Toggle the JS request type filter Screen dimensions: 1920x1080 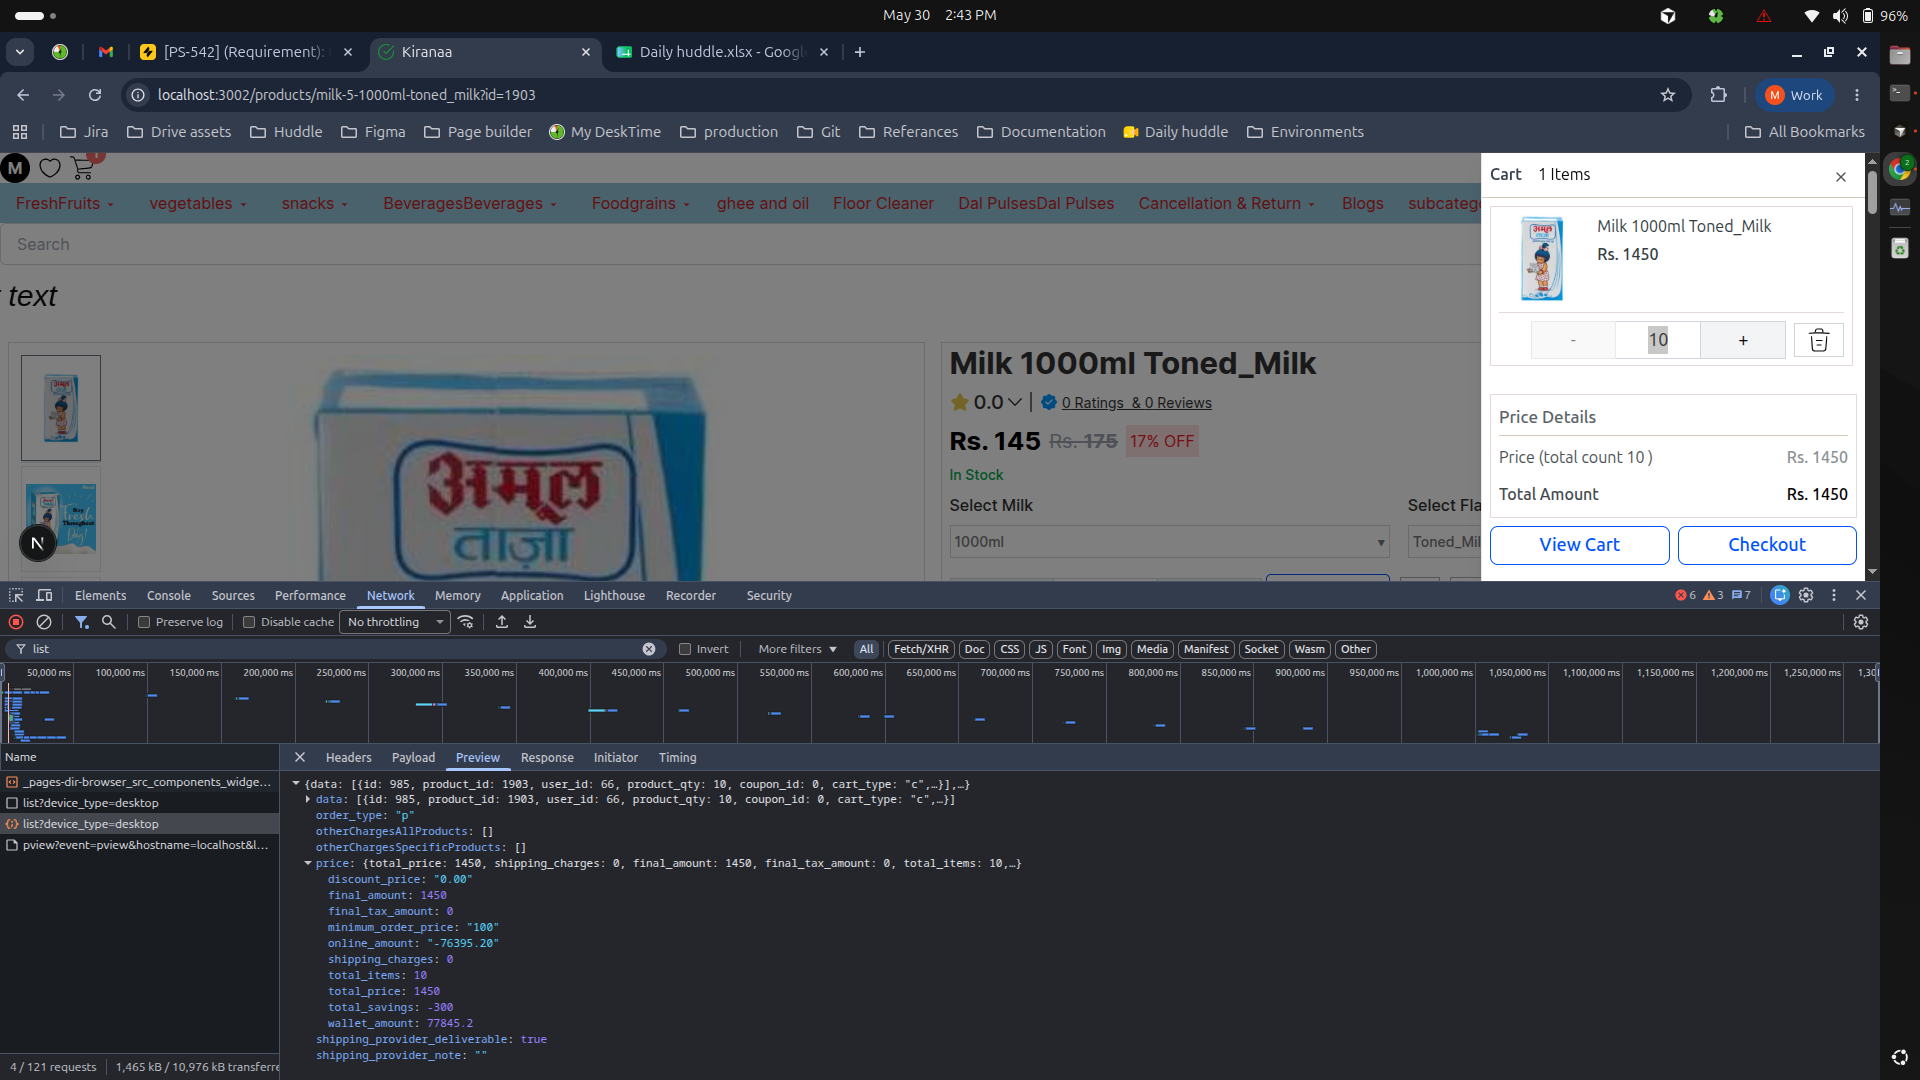point(1041,649)
